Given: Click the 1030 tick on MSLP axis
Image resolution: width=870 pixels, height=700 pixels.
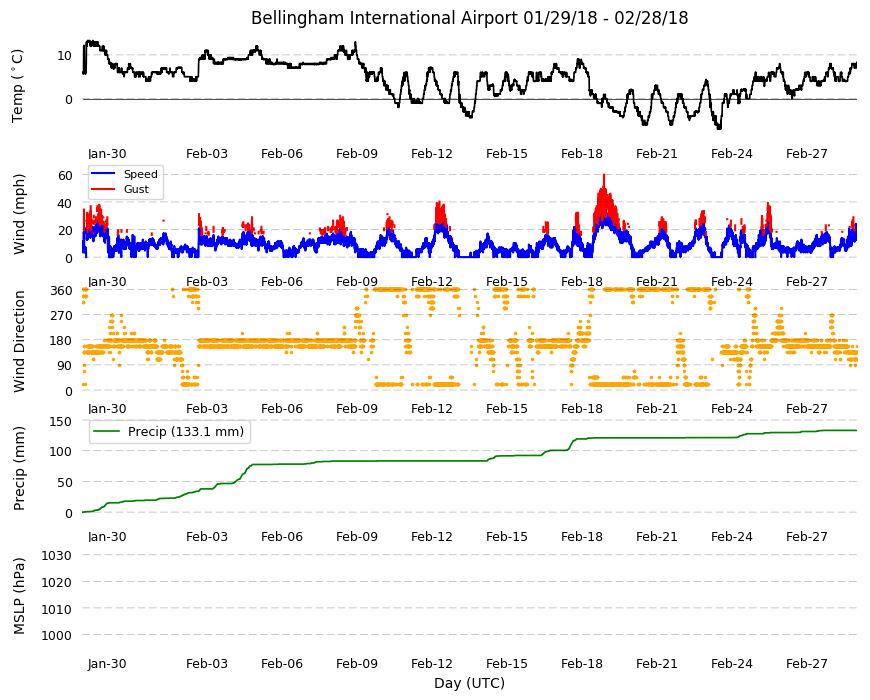Looking at the screenshot, I should 57,555.
